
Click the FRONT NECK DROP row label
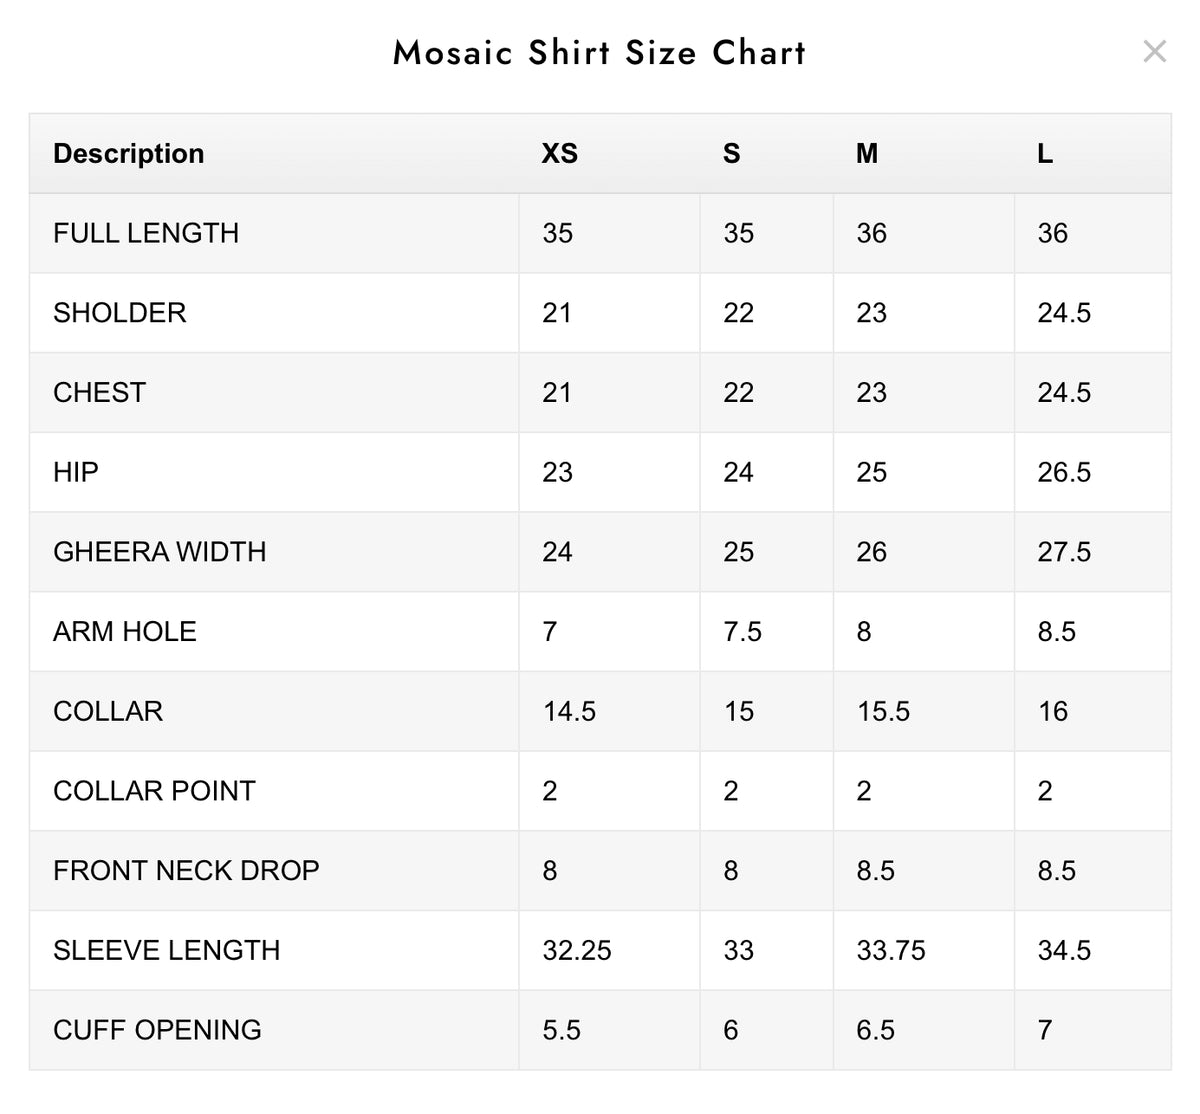coord(186,870)
